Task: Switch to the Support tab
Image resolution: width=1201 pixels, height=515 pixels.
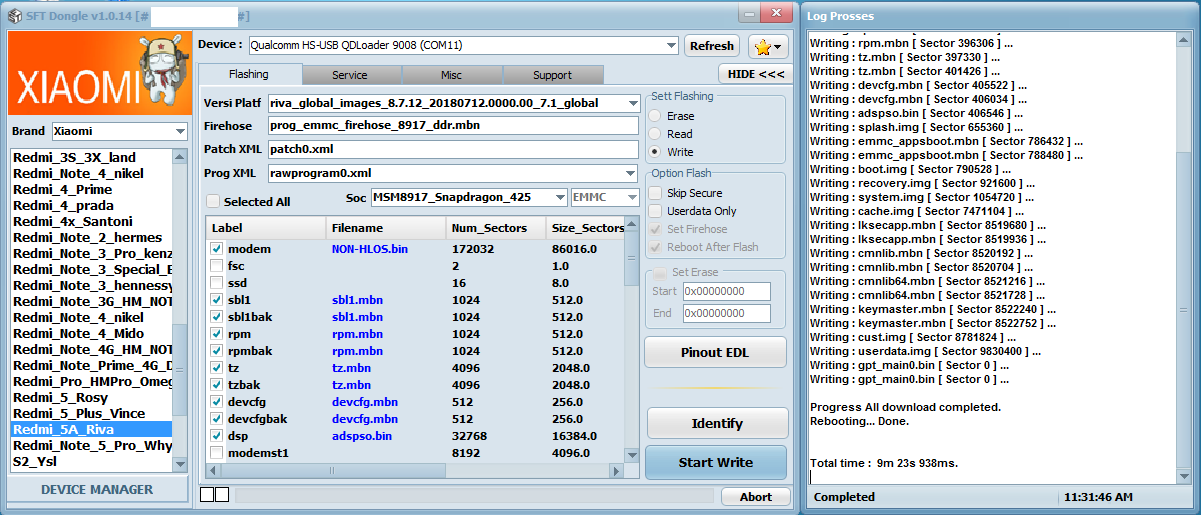Action: click(x=553, y=75)
